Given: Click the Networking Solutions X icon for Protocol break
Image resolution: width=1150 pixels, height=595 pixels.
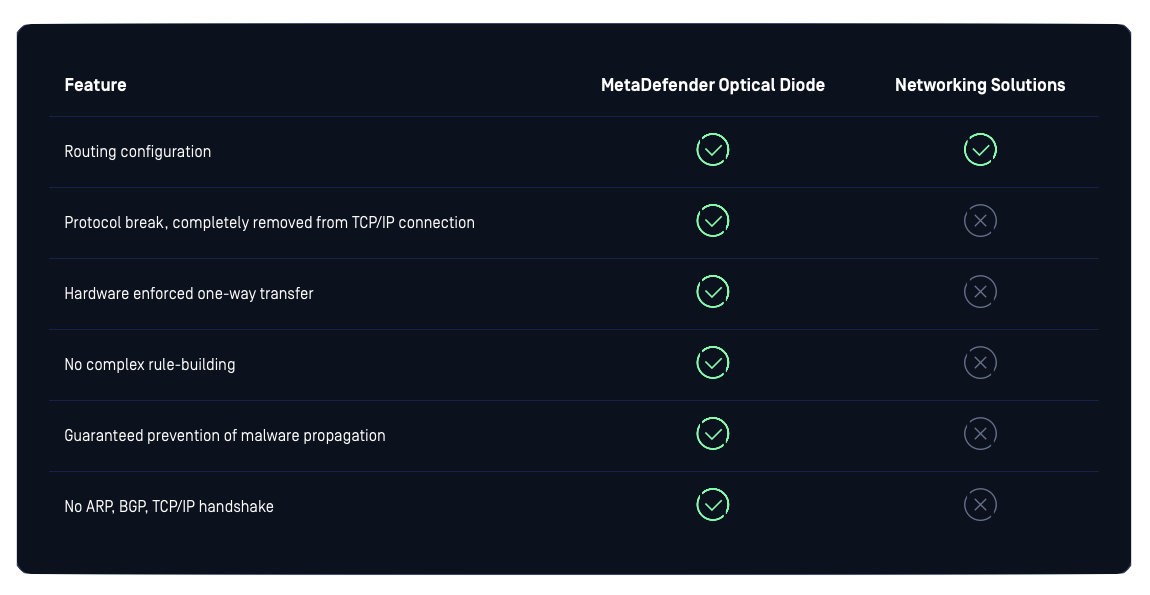Looking at the screenshot, I should point(980,221).
